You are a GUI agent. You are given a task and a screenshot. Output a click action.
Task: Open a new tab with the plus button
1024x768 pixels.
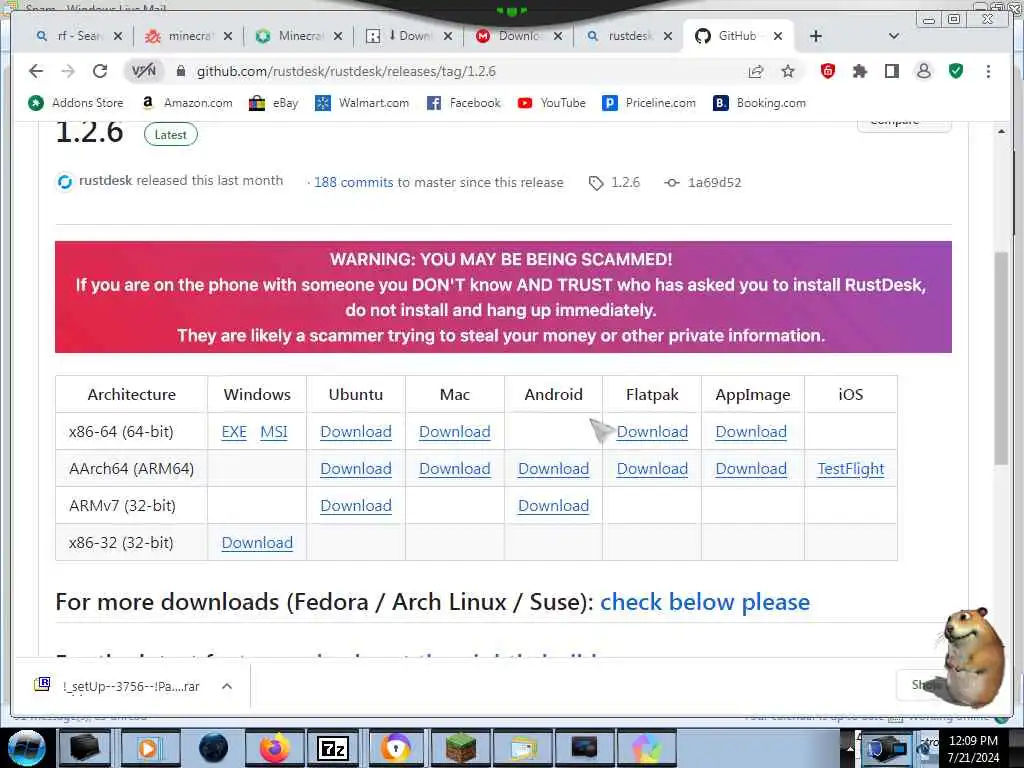coord(816,36)
